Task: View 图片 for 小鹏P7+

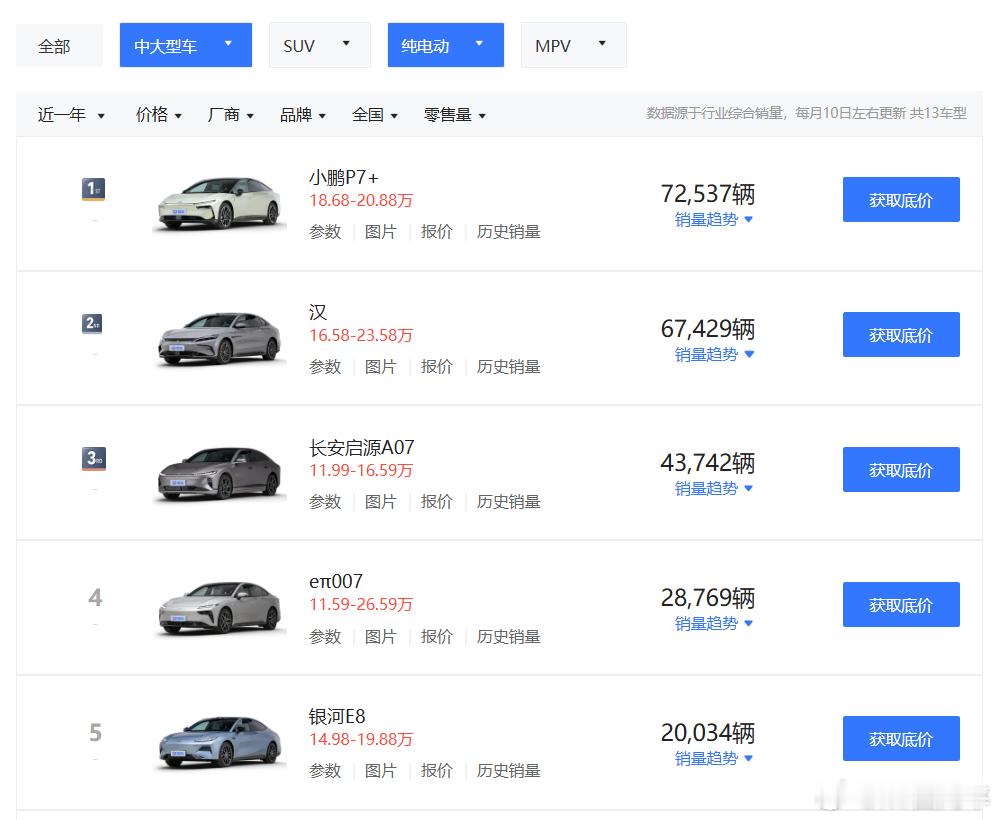Action: click(x=380, y=232)
